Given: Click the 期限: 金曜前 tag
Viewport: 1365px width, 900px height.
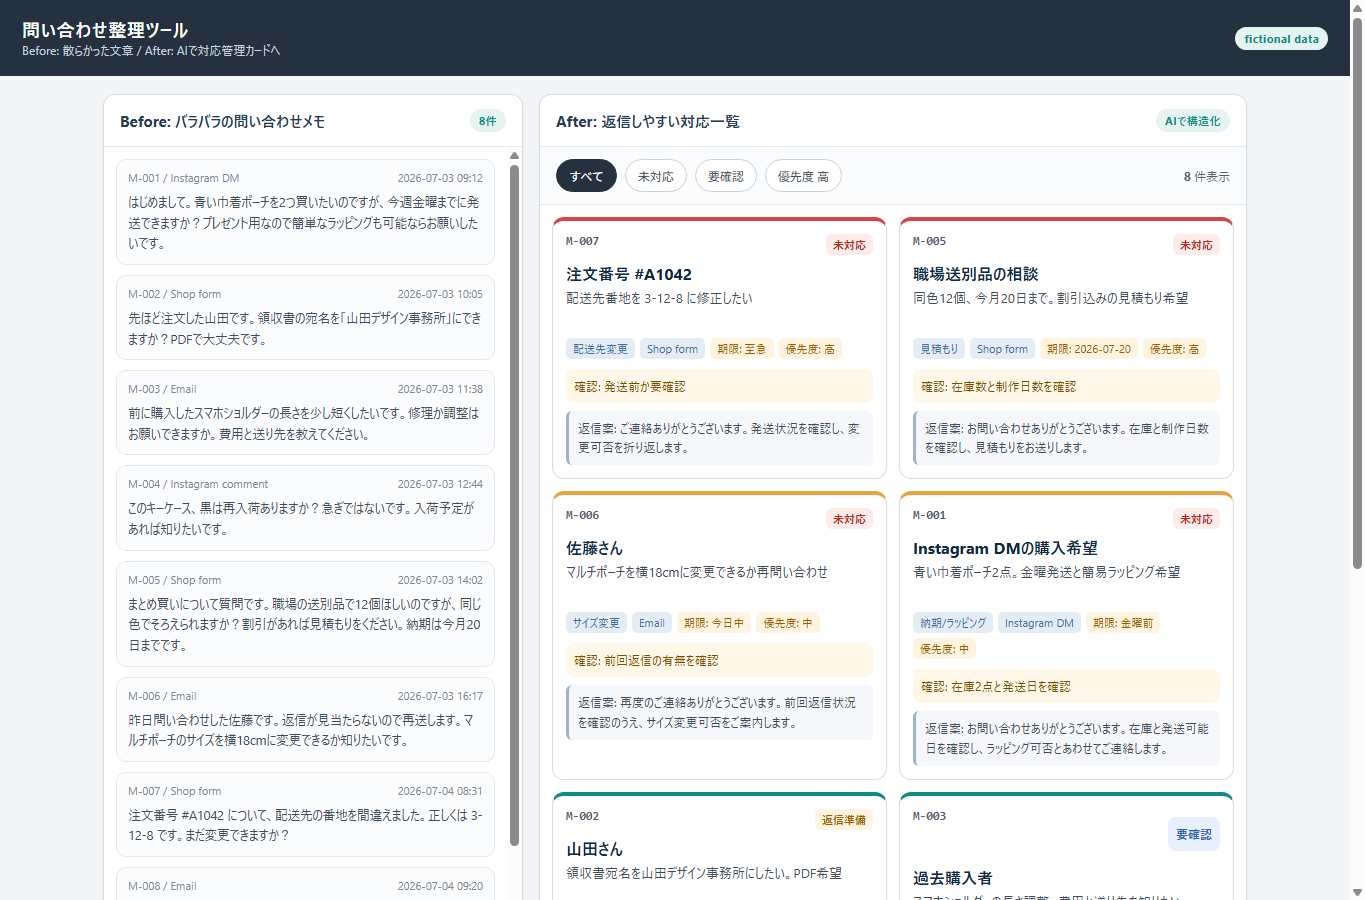Looking at the screenshot, I should (x=1123, y=623).
